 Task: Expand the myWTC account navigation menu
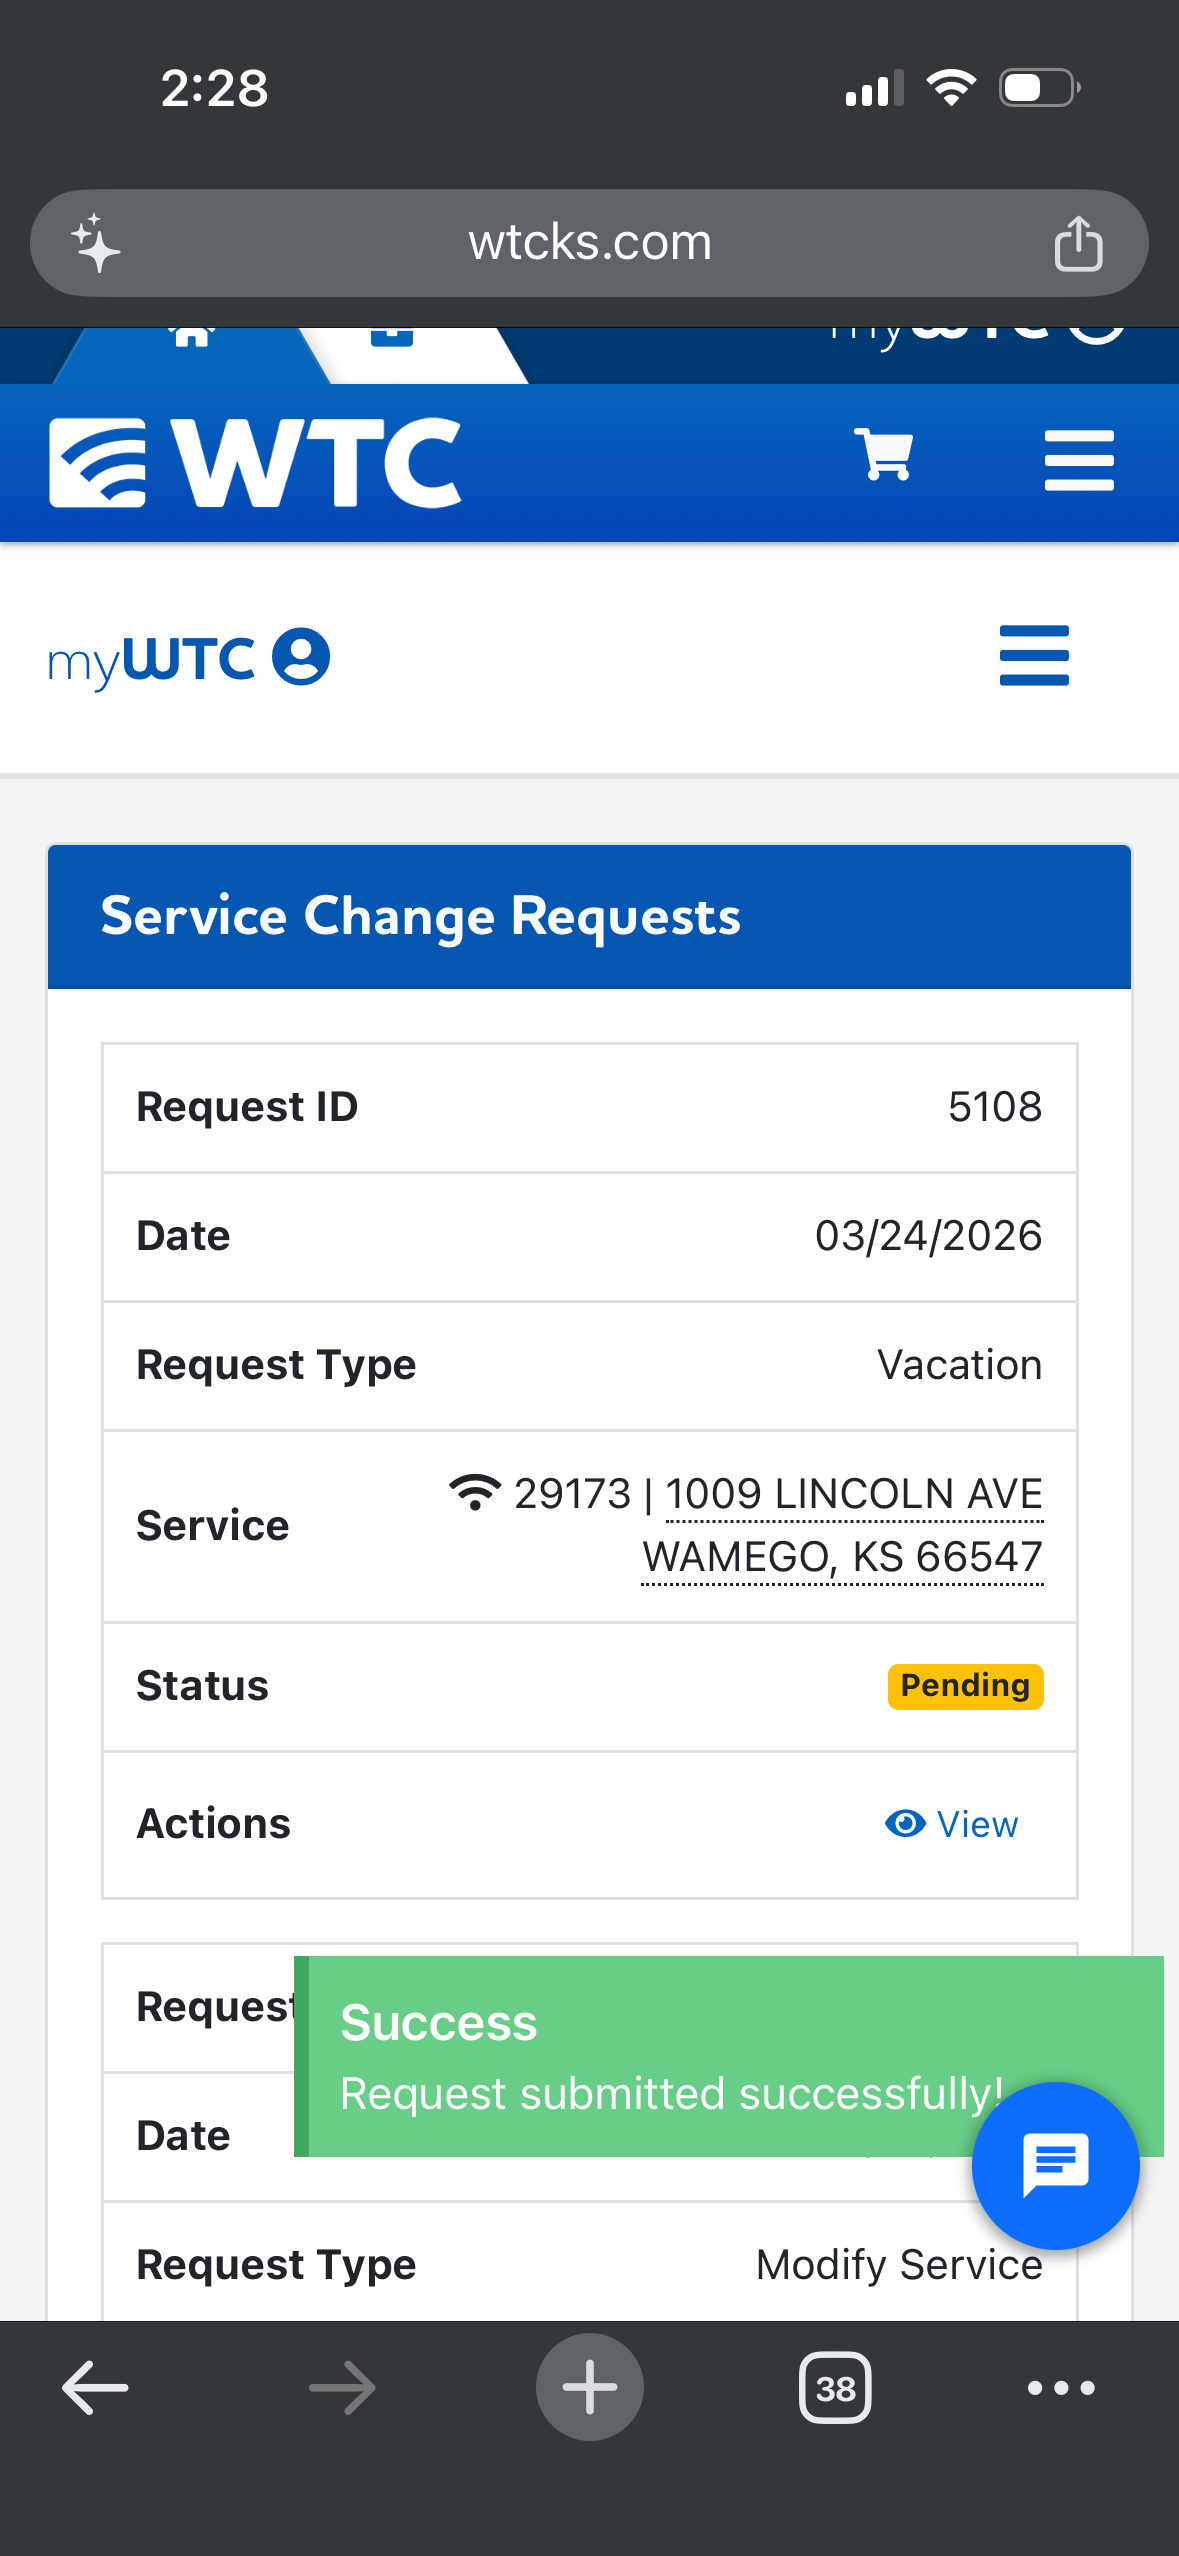(1033, 656)
